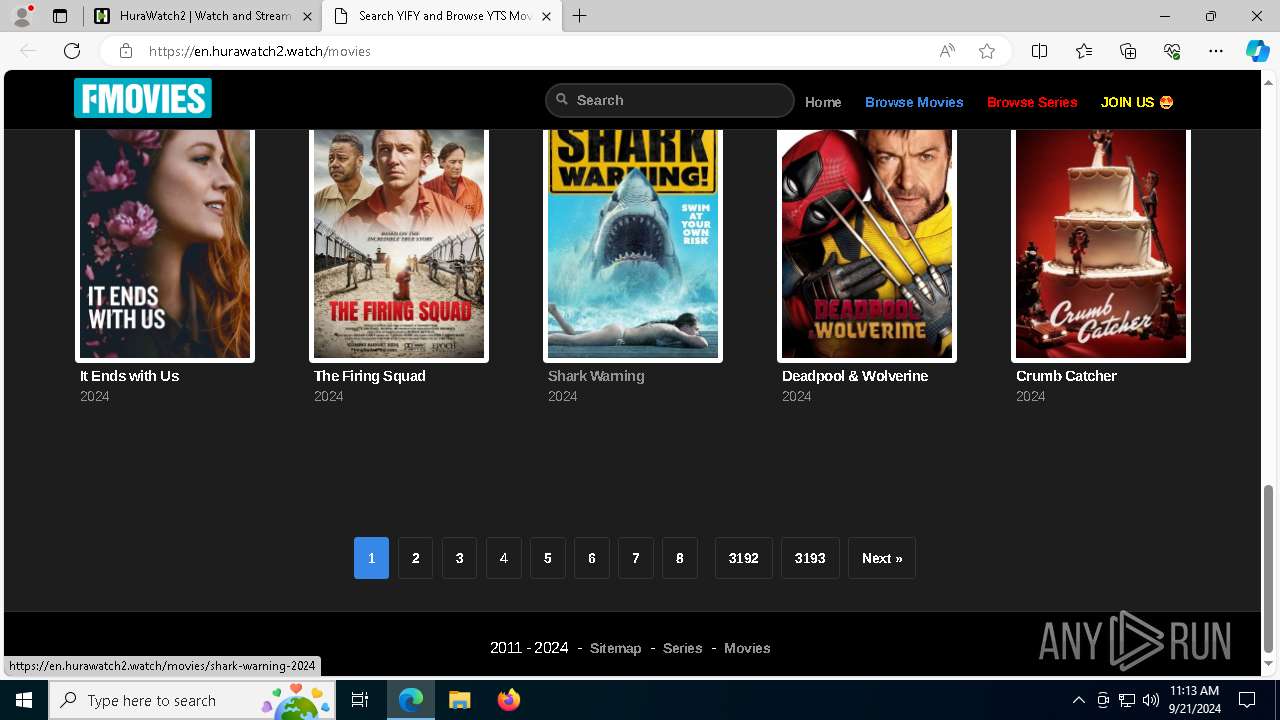
Task: Open Task View on taskbar
Action: (x=360, y=700)
